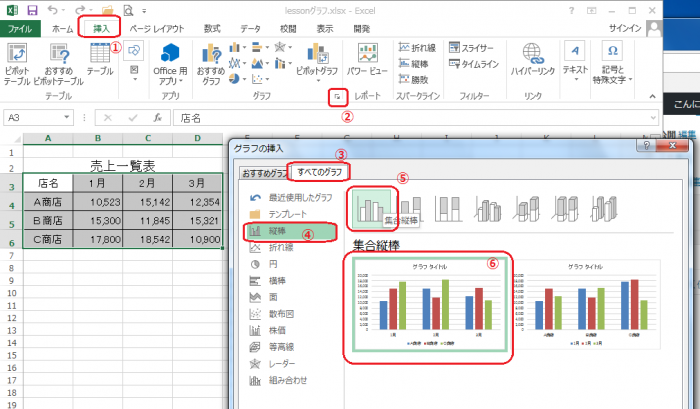Select 縦棒 column chart type

[x=290, y=231]
